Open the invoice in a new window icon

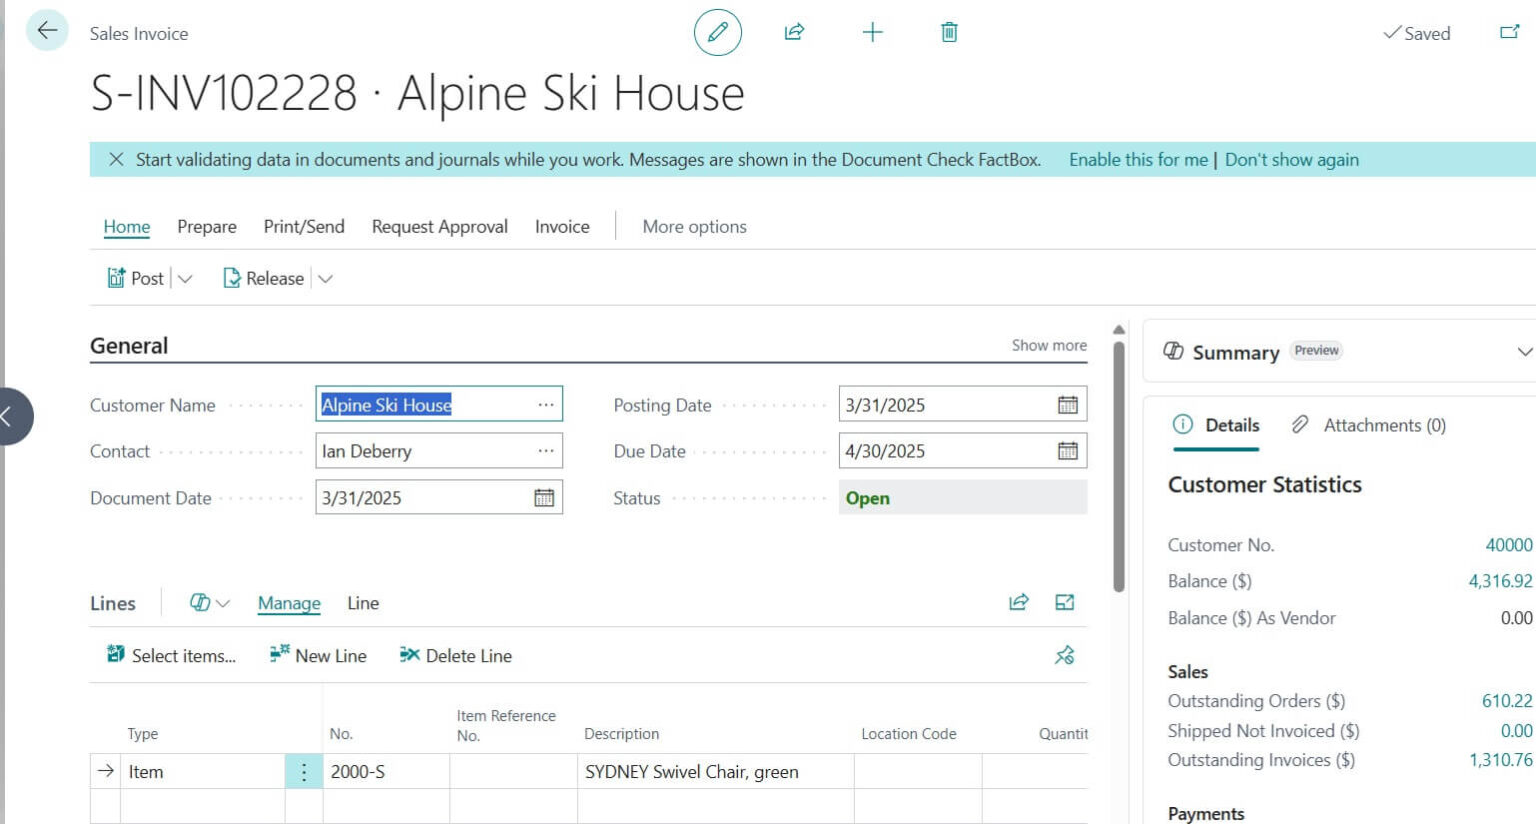tap(1510, 33)
